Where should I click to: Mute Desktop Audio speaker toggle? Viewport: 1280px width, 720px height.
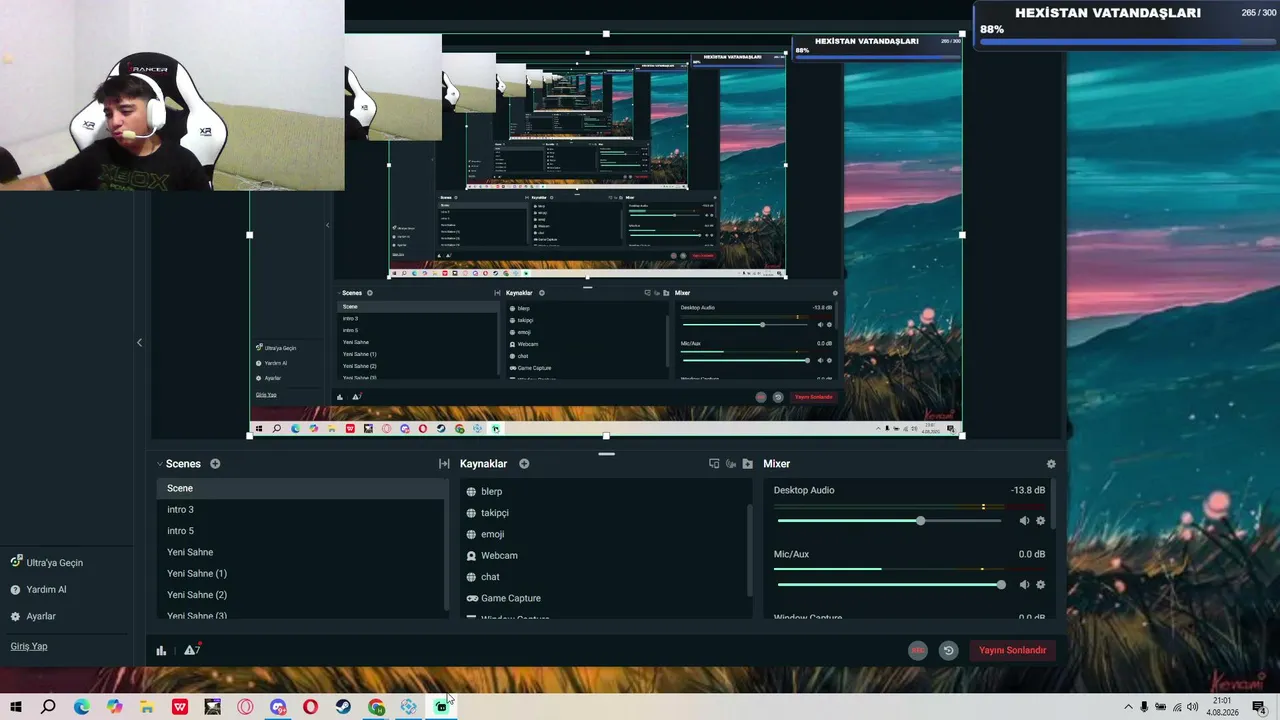(1024, 521)
